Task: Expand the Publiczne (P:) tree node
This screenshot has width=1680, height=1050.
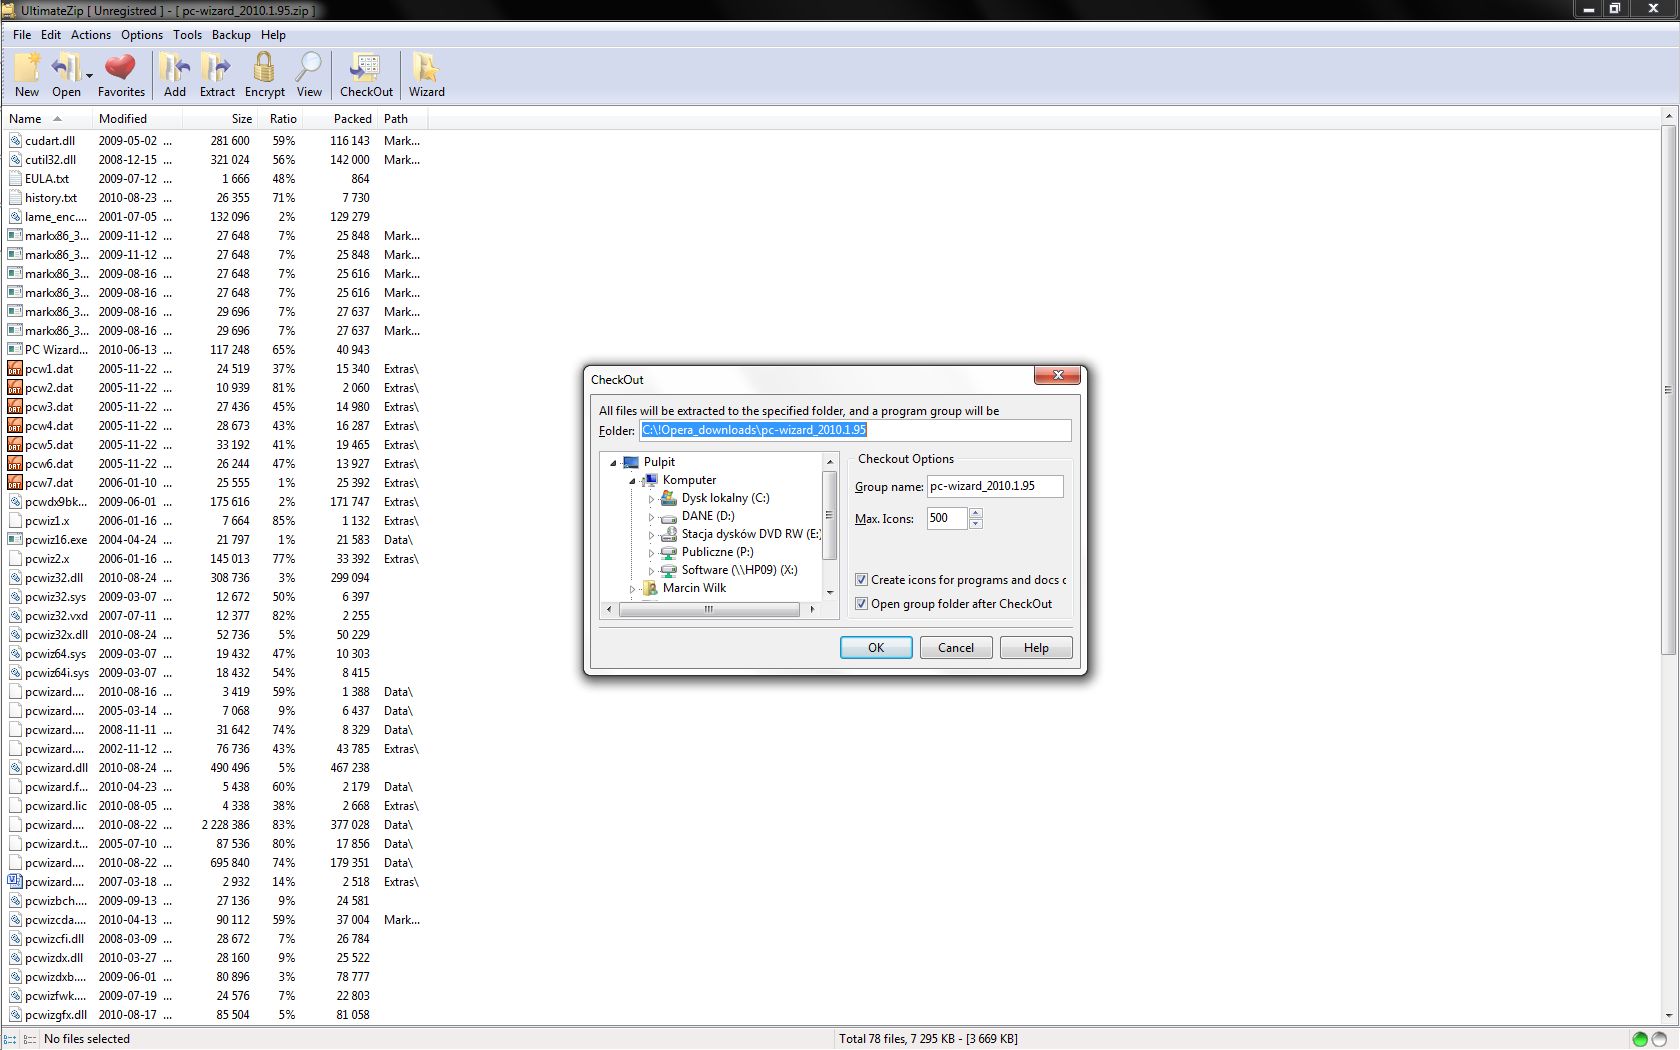Action: pyautogui.click(x=651, y=553)
